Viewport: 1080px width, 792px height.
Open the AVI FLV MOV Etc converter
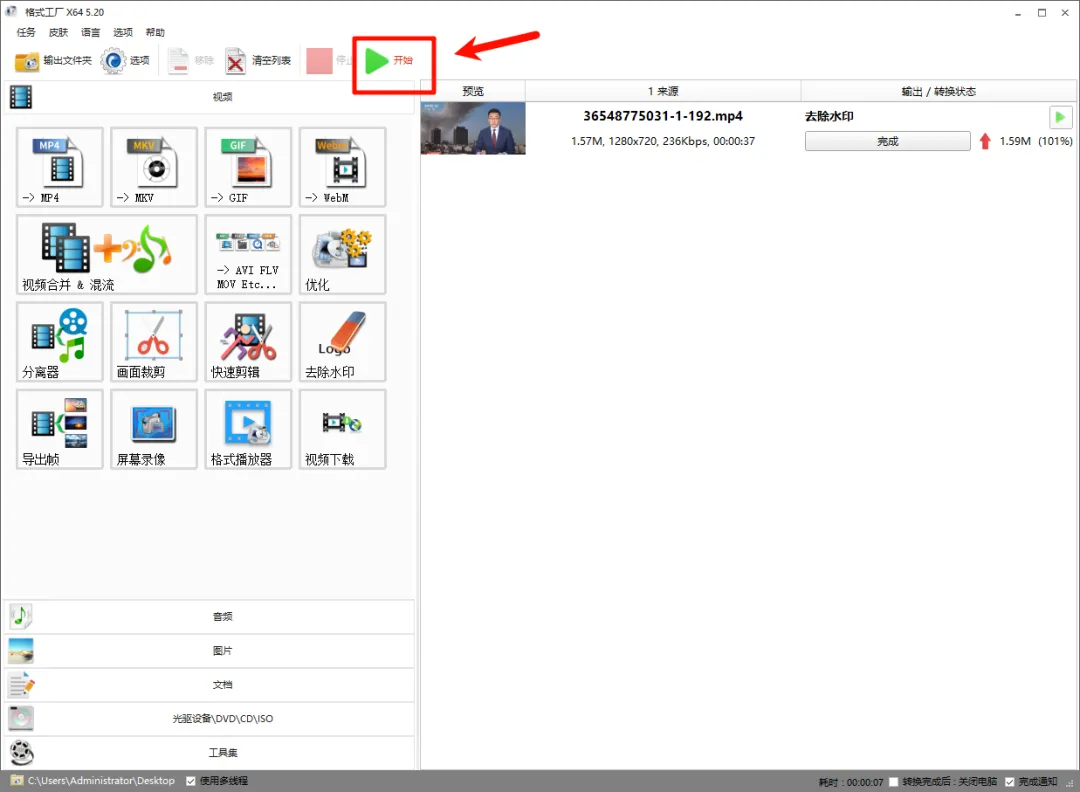click(x=248, y=255)
